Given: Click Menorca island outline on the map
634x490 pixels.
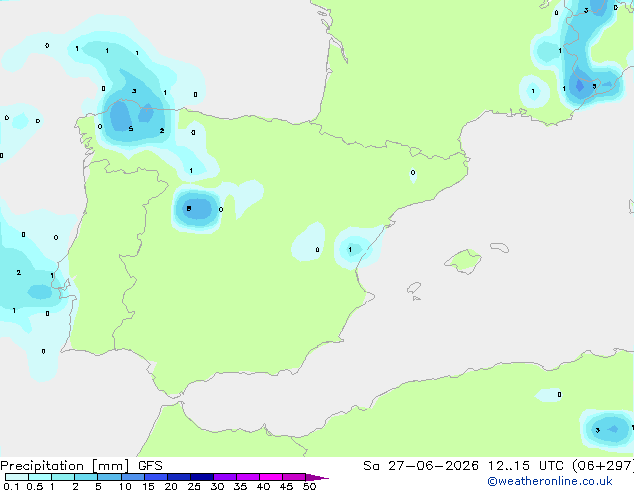Looking at the screenshot, I should click(x=500, y=247).
